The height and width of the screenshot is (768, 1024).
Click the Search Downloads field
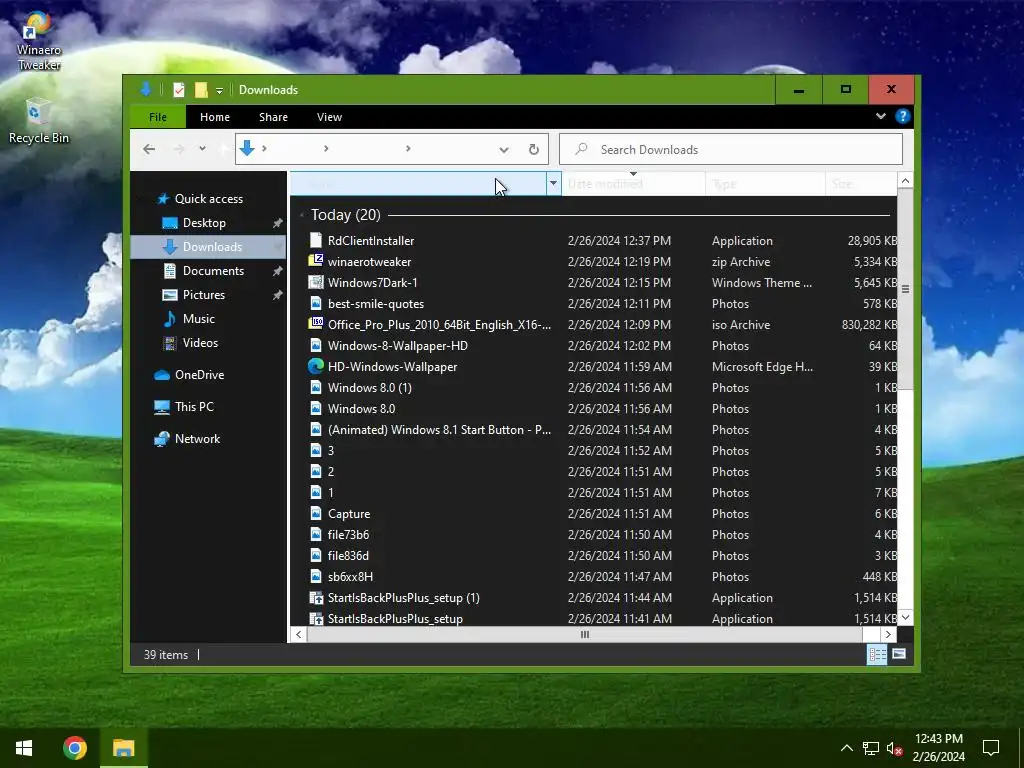click(731, 150)
